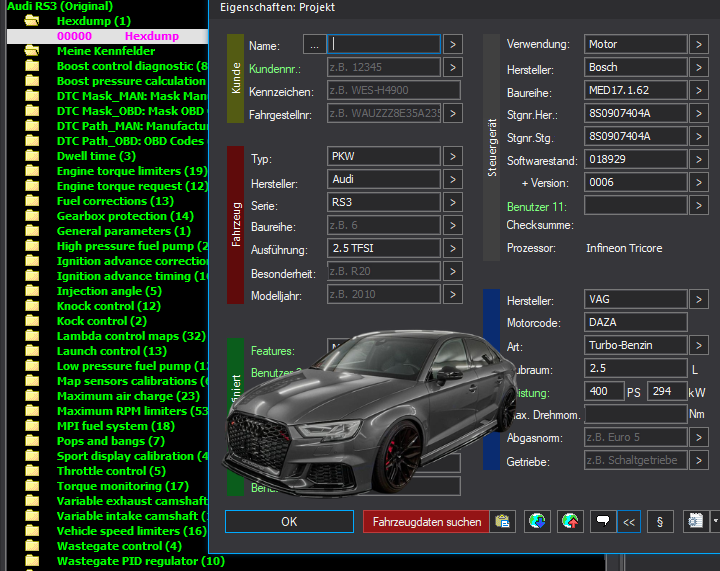
Task: Click the settings document icon button
Action: tap(696, 522)
